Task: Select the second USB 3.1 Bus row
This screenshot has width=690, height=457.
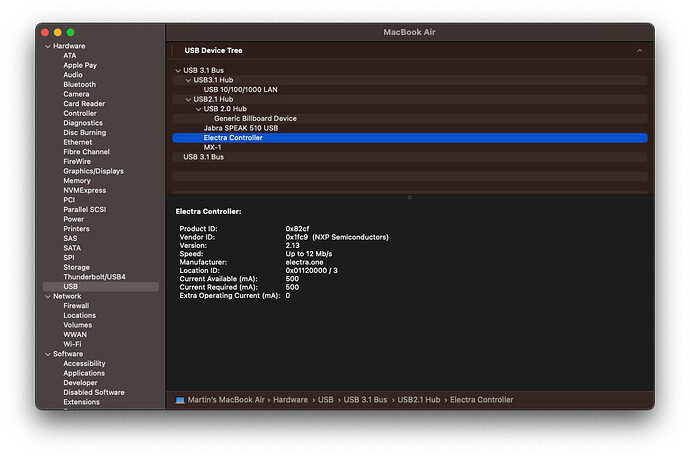Action: 410,157
